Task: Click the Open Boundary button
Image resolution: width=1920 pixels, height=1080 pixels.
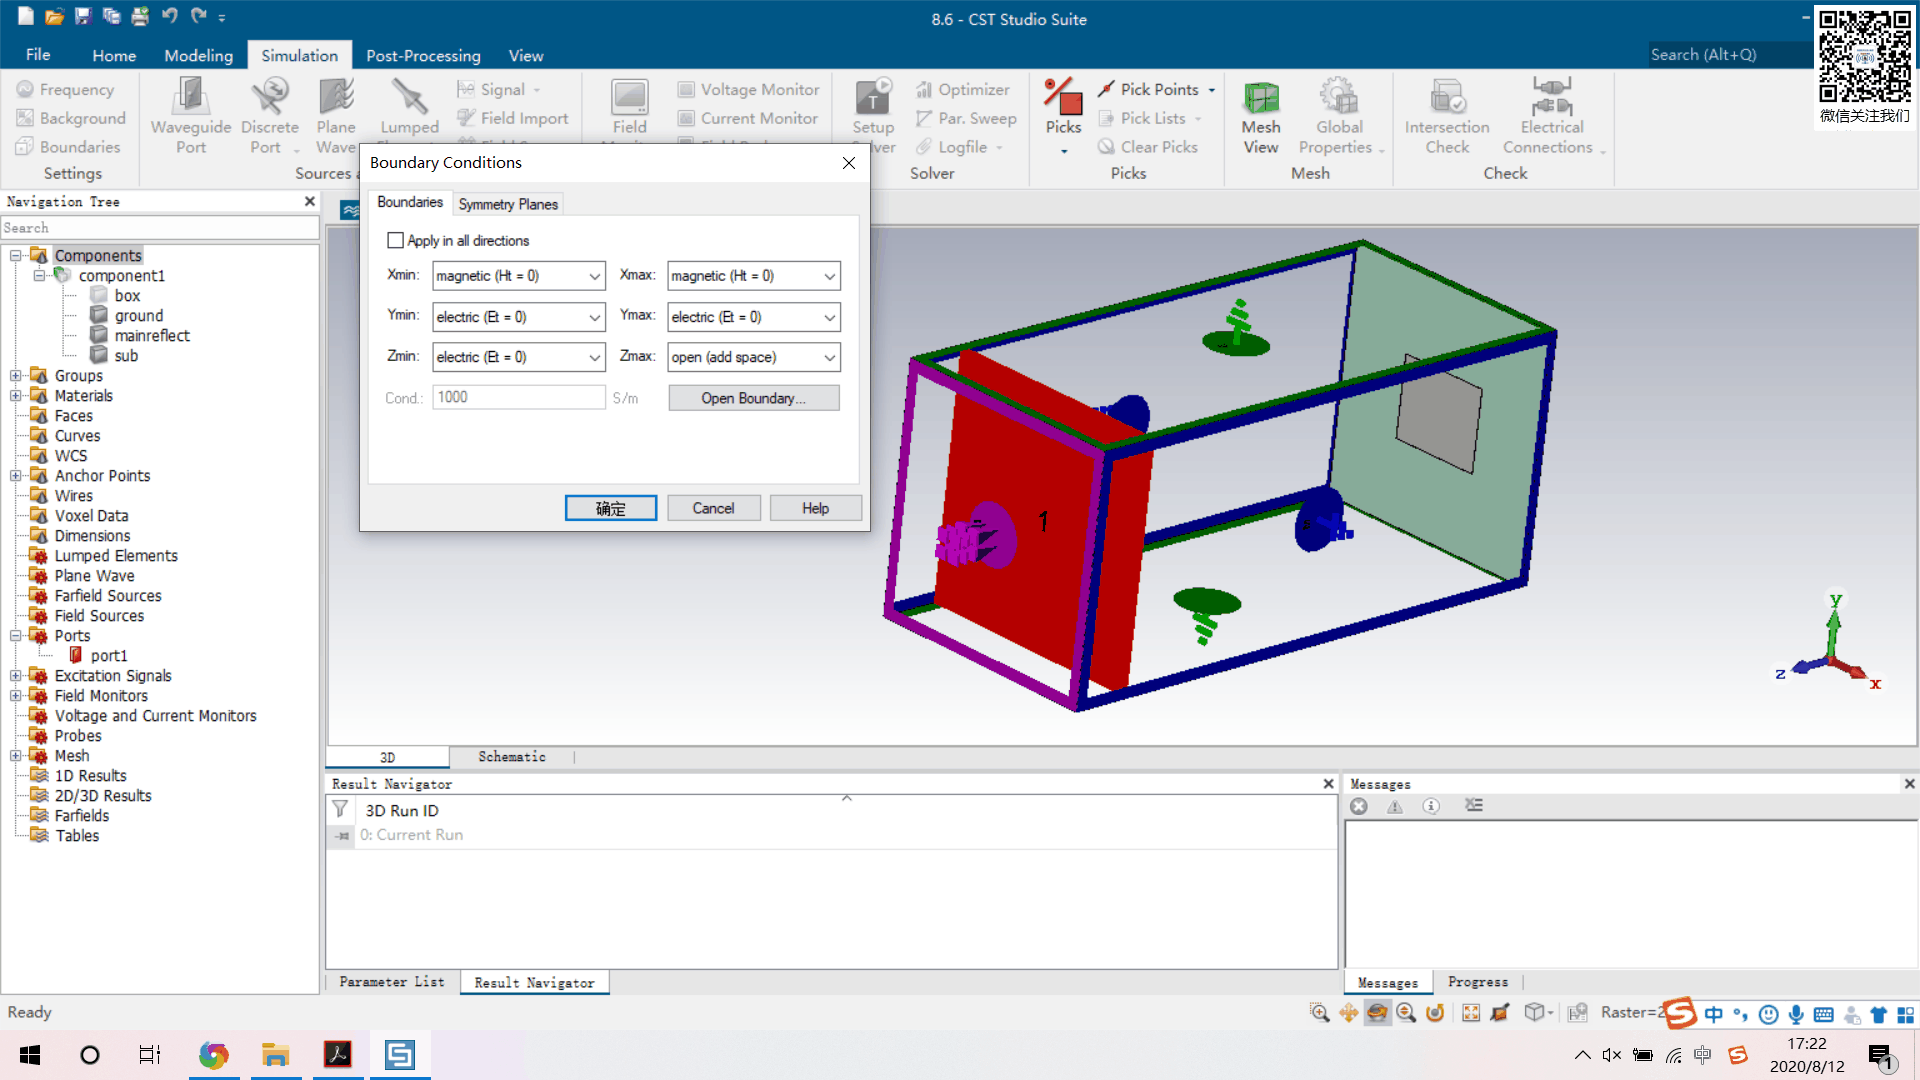Action: tap(753, 398)
